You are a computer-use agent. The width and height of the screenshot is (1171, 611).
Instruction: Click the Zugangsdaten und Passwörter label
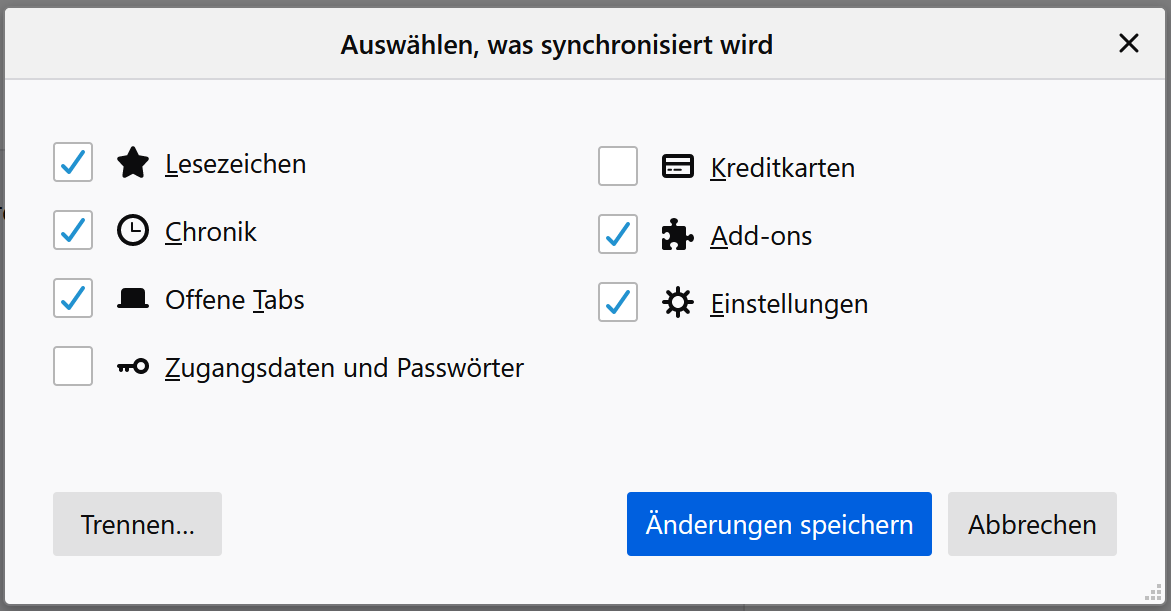click(344, 368)
